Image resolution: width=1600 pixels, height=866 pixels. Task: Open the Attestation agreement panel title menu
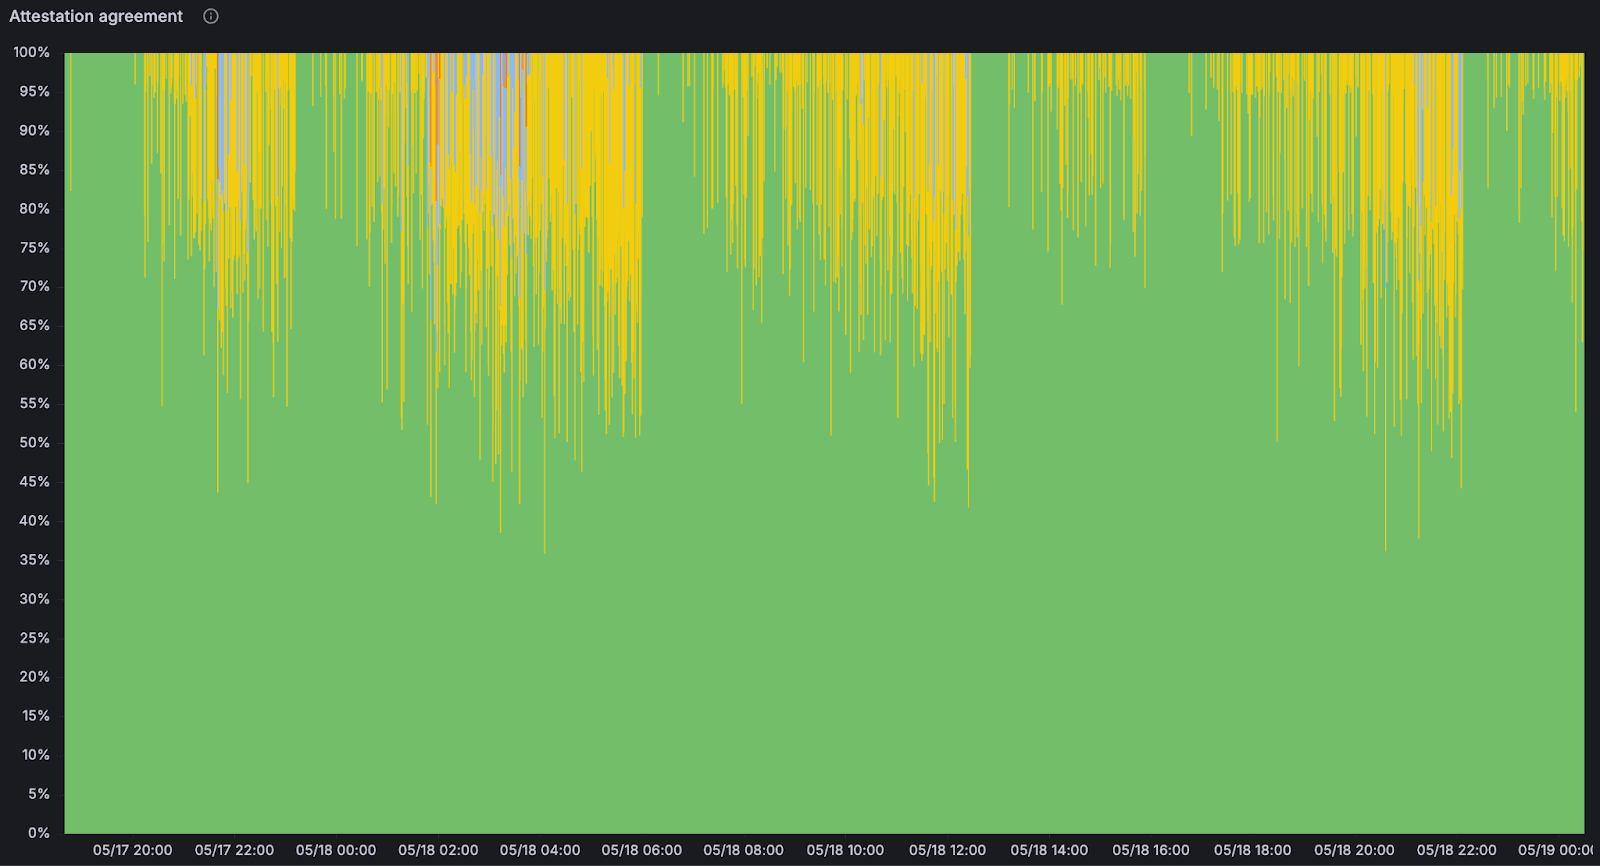[x=96, y=16]
